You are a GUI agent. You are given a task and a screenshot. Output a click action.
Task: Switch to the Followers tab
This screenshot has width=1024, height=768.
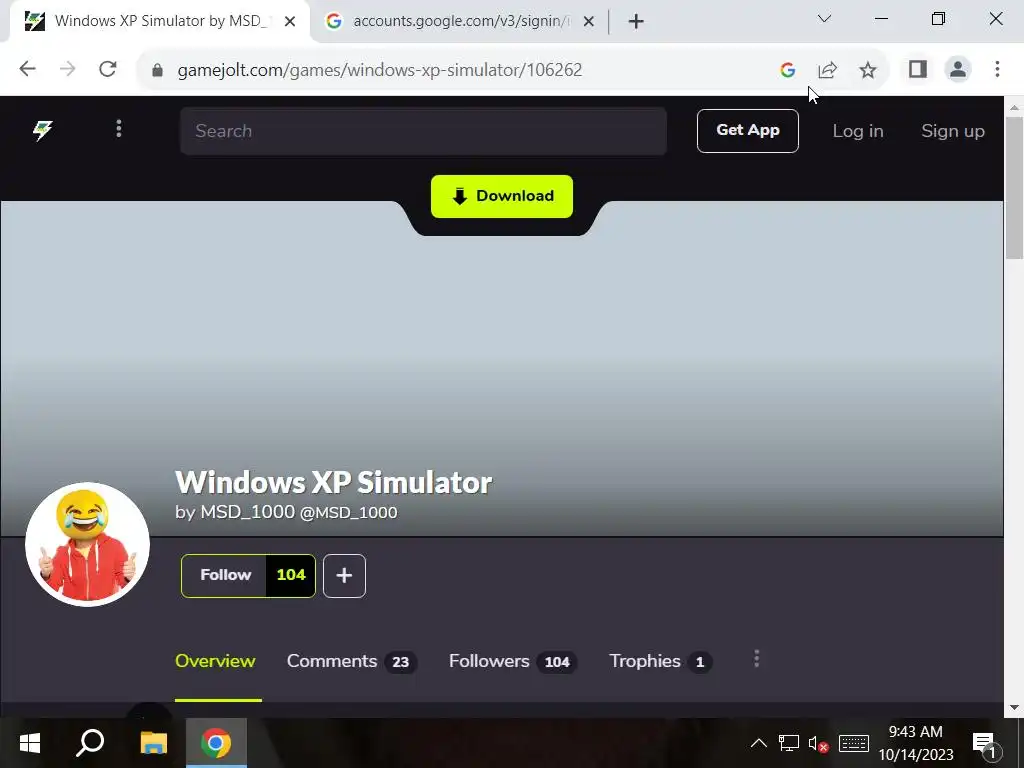(x=513, y=661)
